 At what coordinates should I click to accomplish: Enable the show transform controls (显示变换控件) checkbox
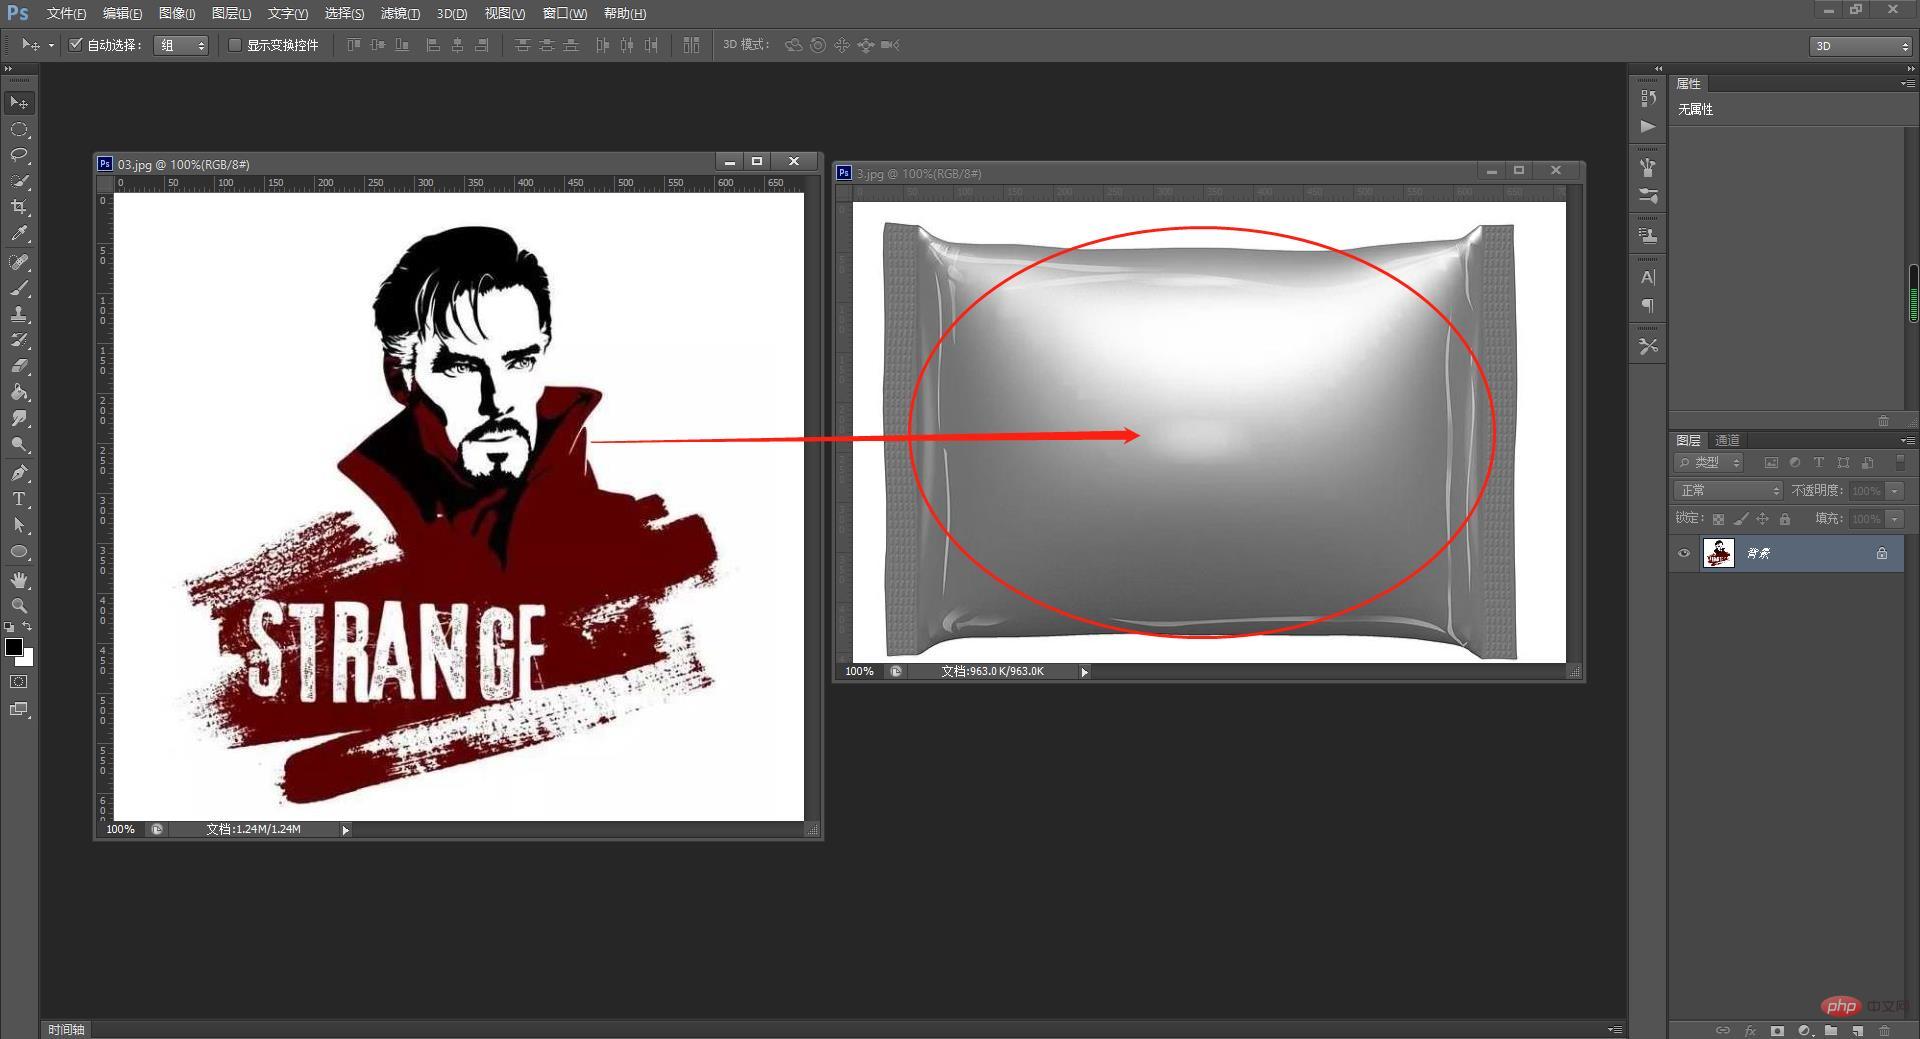pyautogui.click(x=235, y=45)
